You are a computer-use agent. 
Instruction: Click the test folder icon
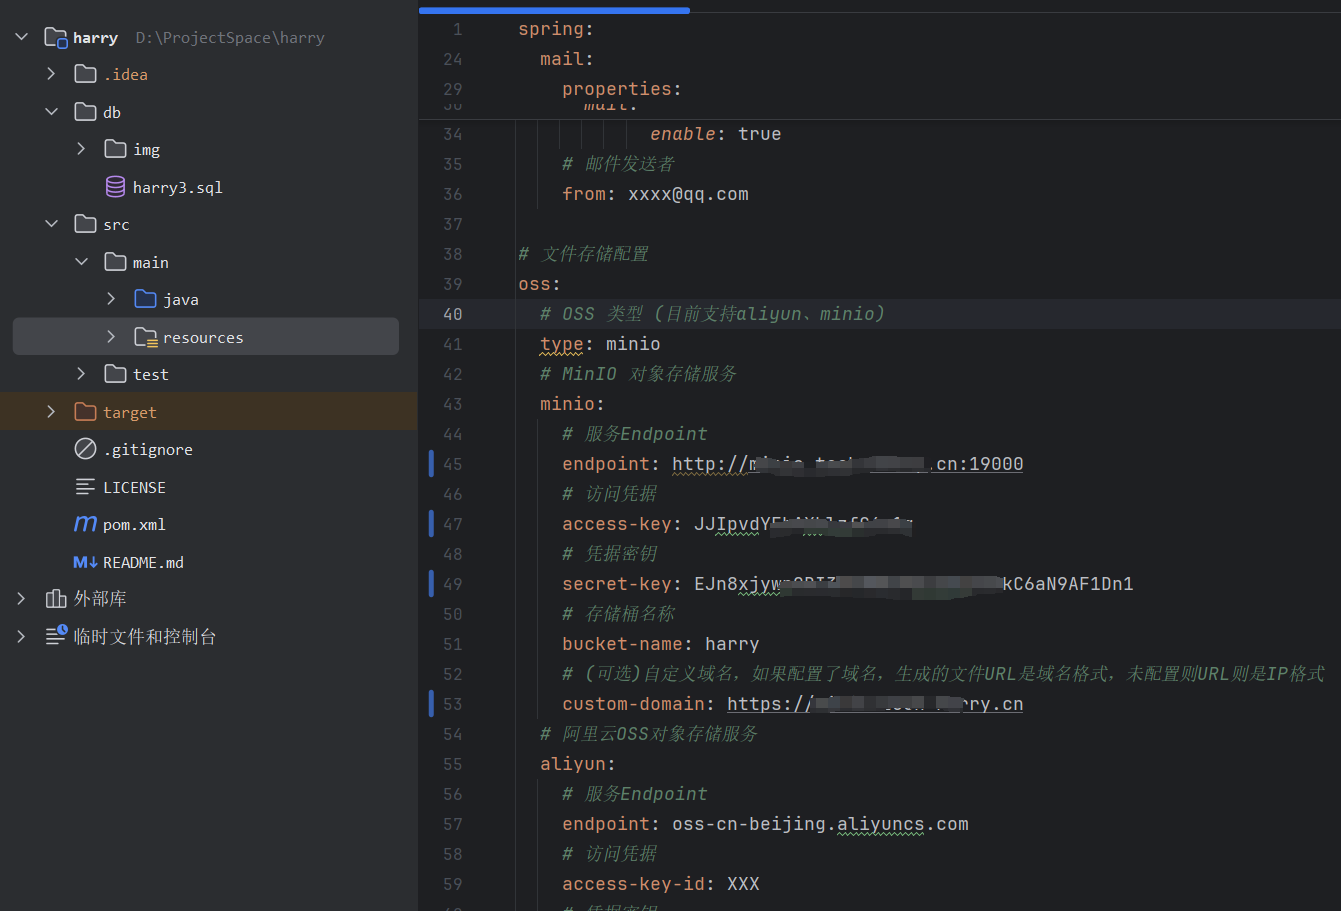[116, 374]
